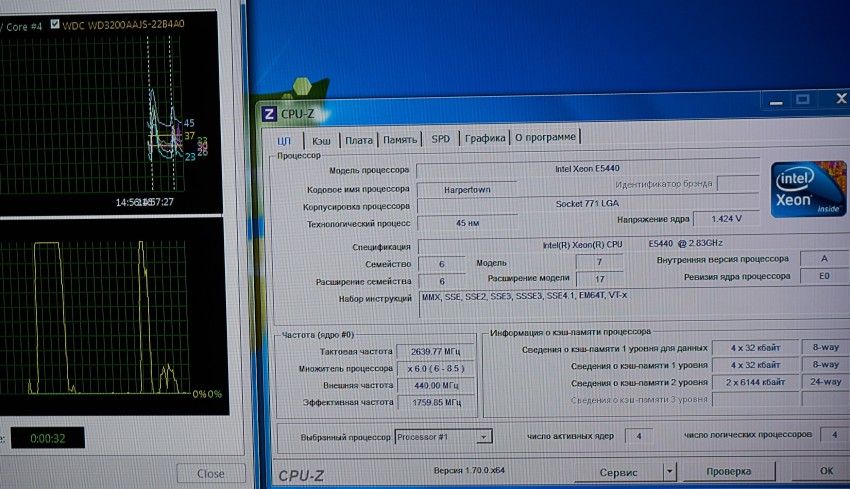Click the CPU-Z logo icon in title bar
The height and width of the screenshot is (489, 850).
(269, 113)
